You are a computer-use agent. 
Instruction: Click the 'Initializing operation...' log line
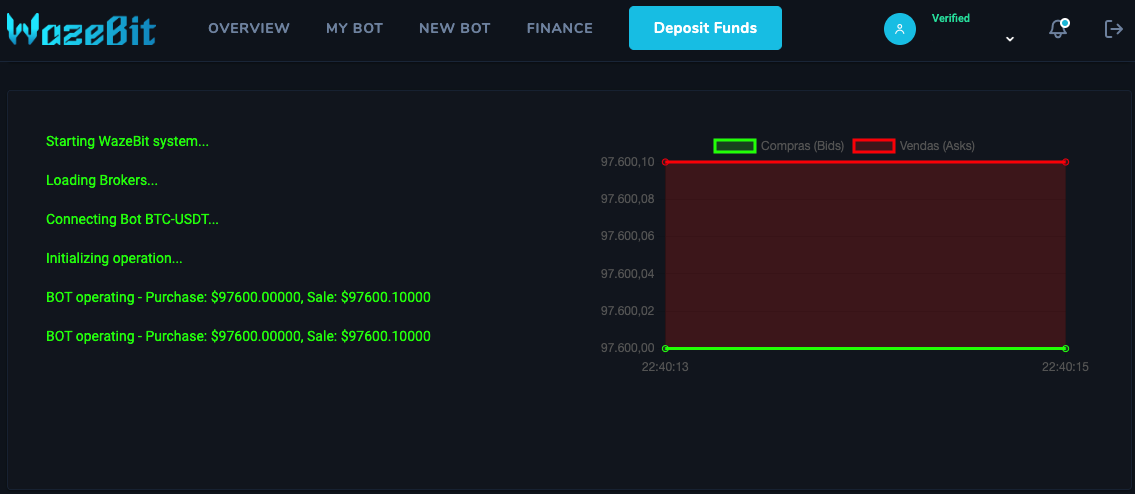pos(114,259)
